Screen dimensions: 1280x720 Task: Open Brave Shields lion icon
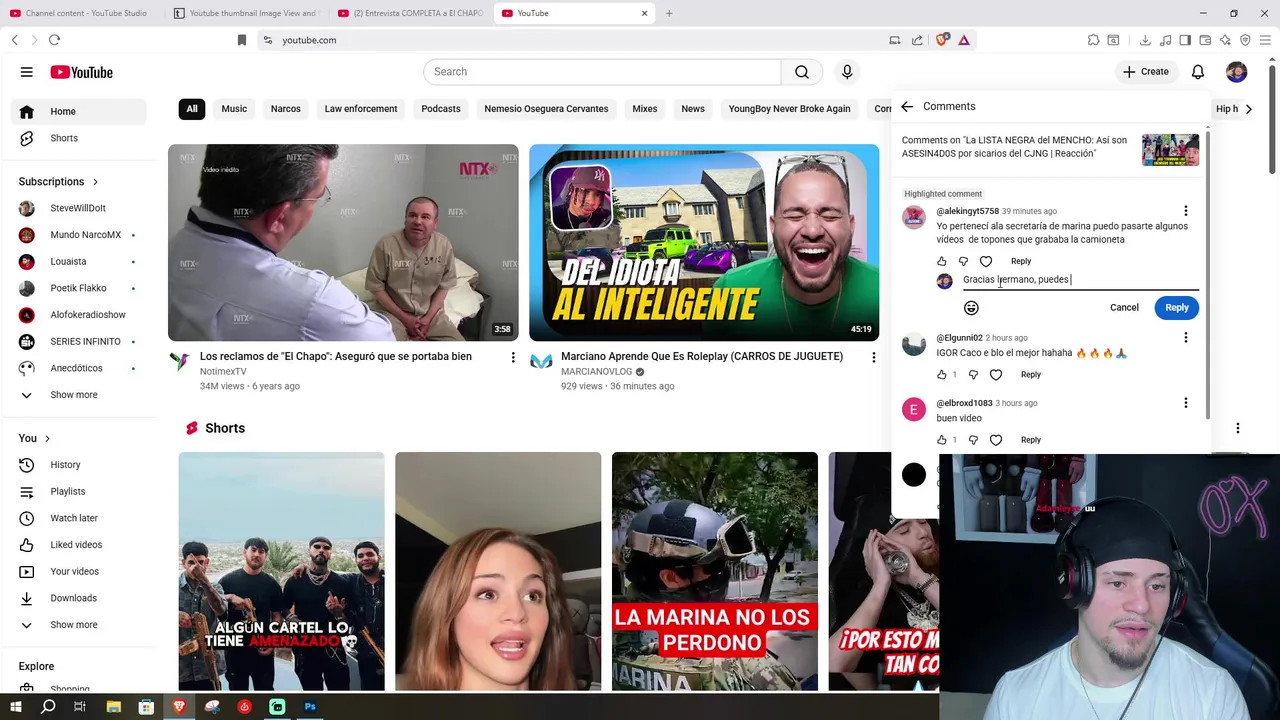coord(941,40)
